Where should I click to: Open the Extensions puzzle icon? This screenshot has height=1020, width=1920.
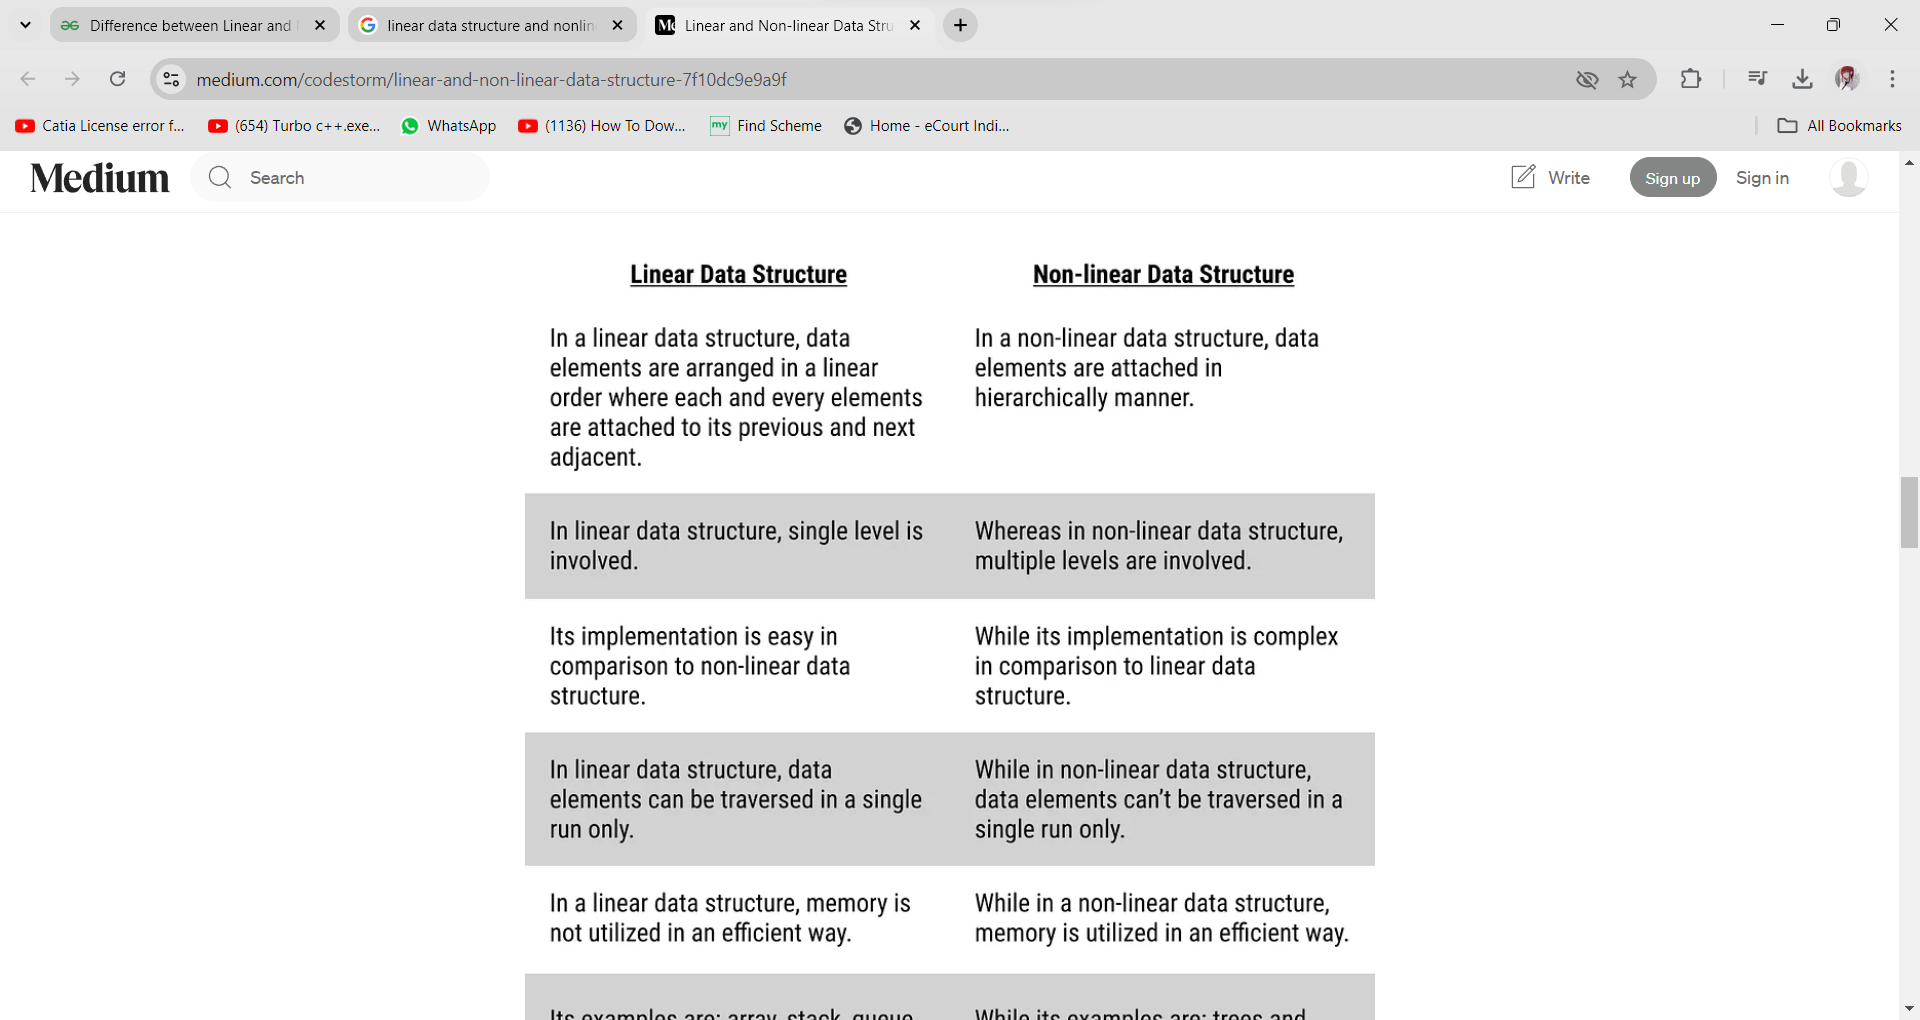(x=1691, y=79)
